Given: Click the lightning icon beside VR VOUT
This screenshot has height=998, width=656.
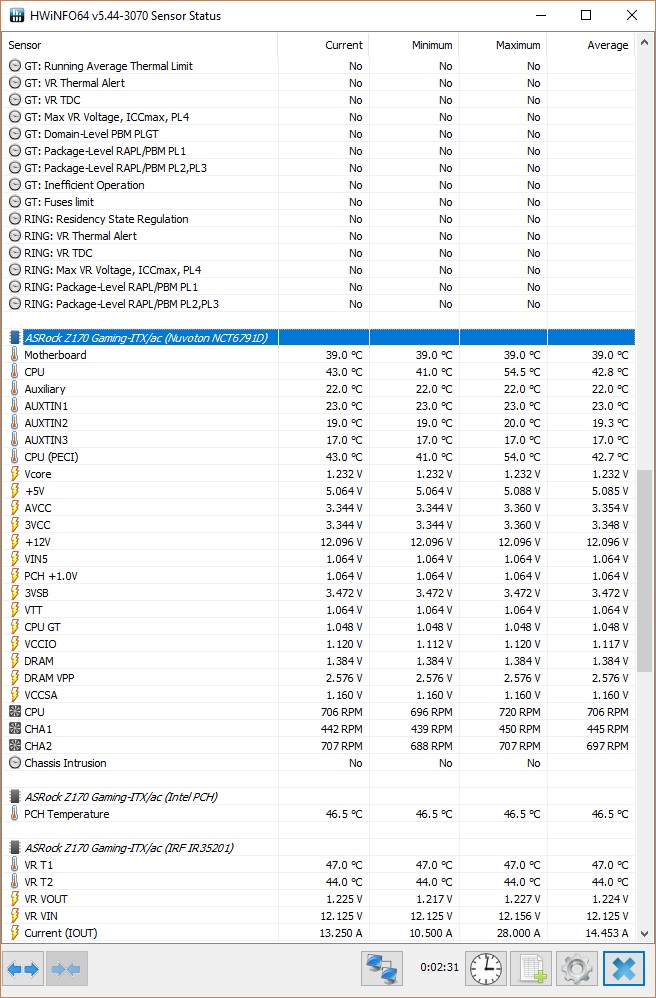Looking at the screenshot, I should tap(15, 899).
